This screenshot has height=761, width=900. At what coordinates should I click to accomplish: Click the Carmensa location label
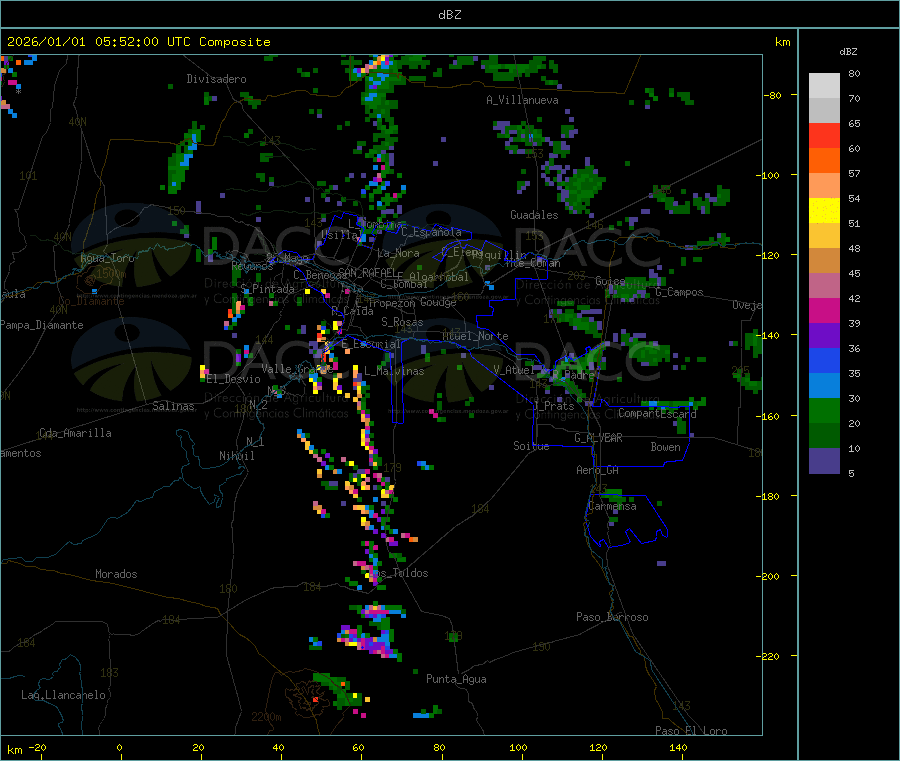click(612, 506)
